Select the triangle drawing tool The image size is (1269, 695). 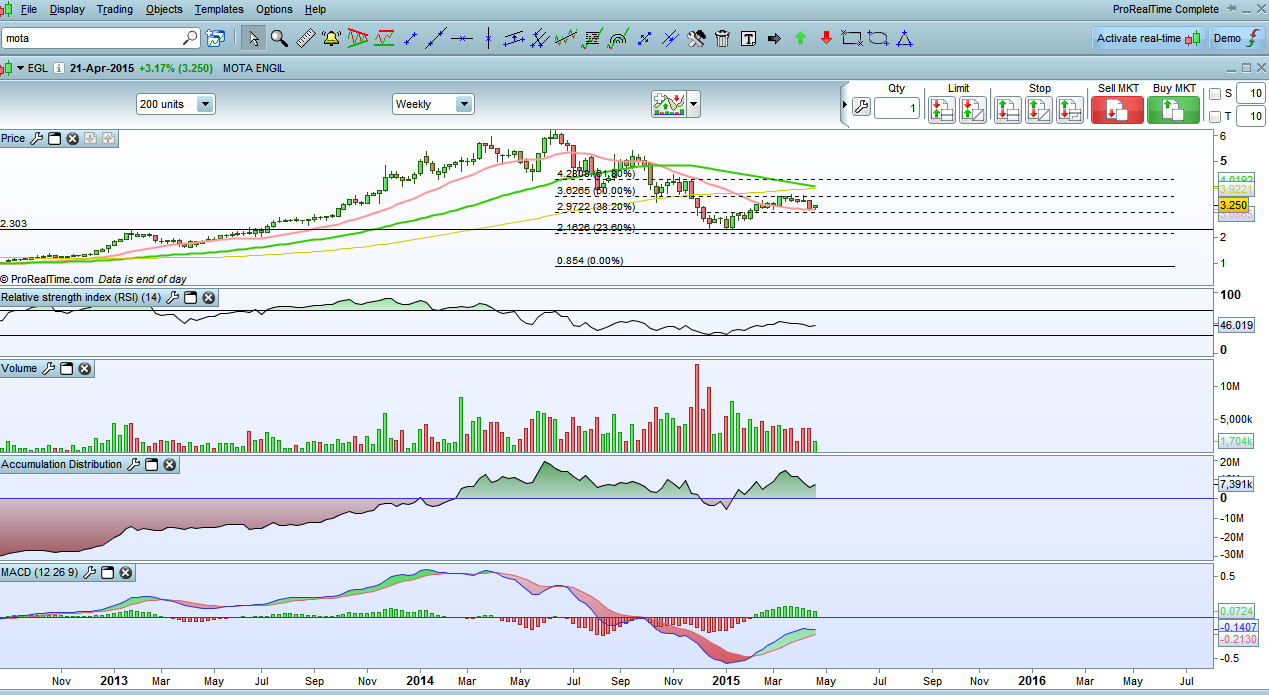click(904, 38)
